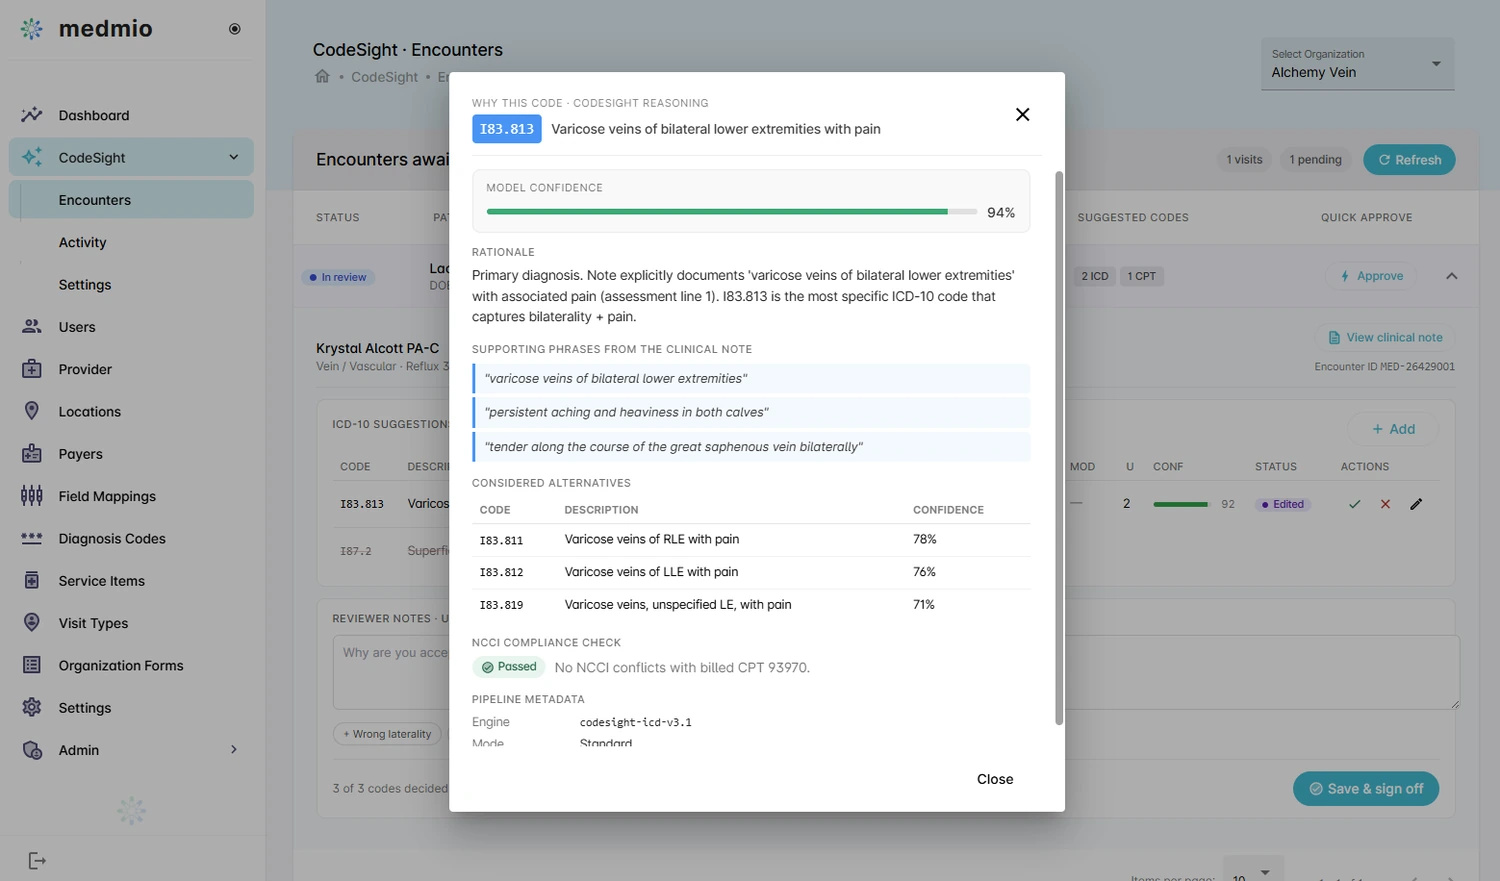Click the 2 ICD suggested codes chip
The width and height of the screenshot is (1500, 881).
[1095, 276]
